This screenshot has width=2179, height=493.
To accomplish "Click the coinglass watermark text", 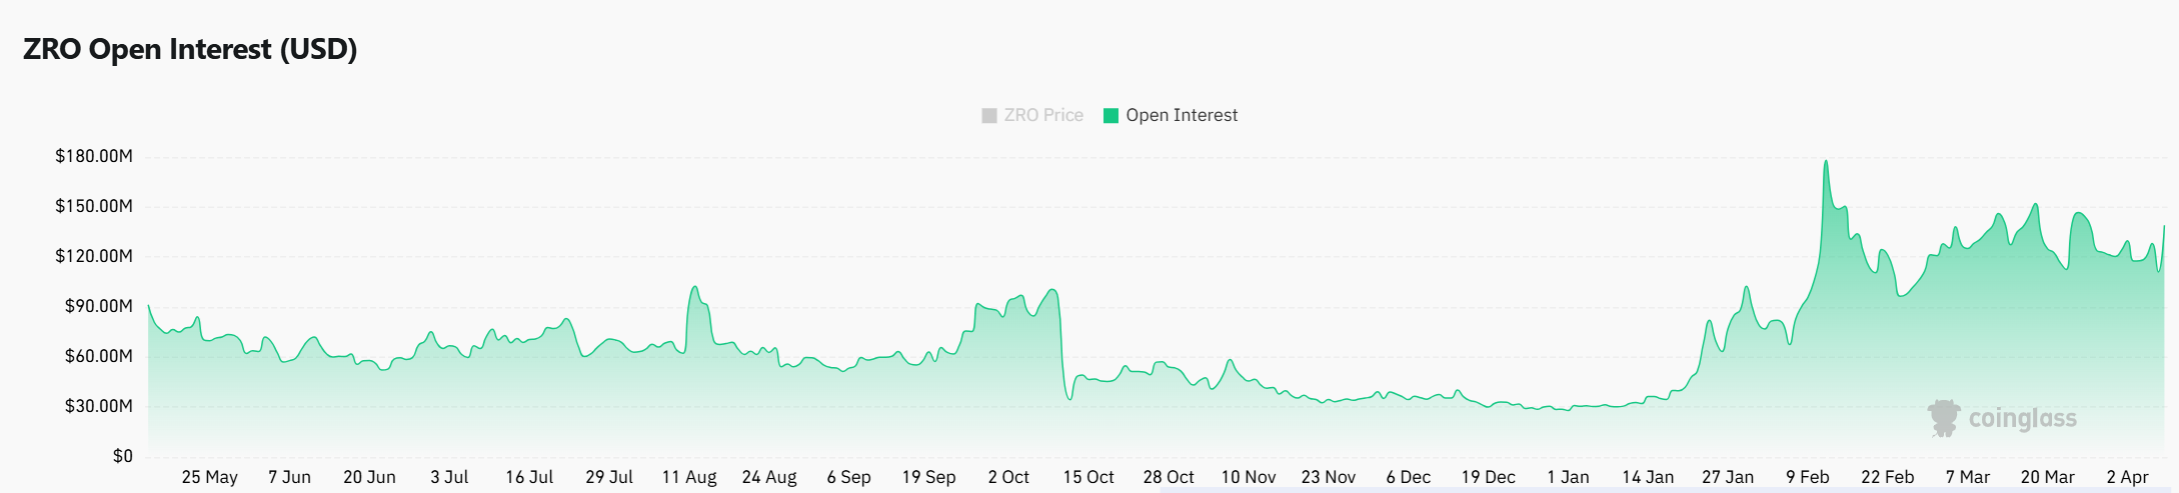I will point(2022,418).
